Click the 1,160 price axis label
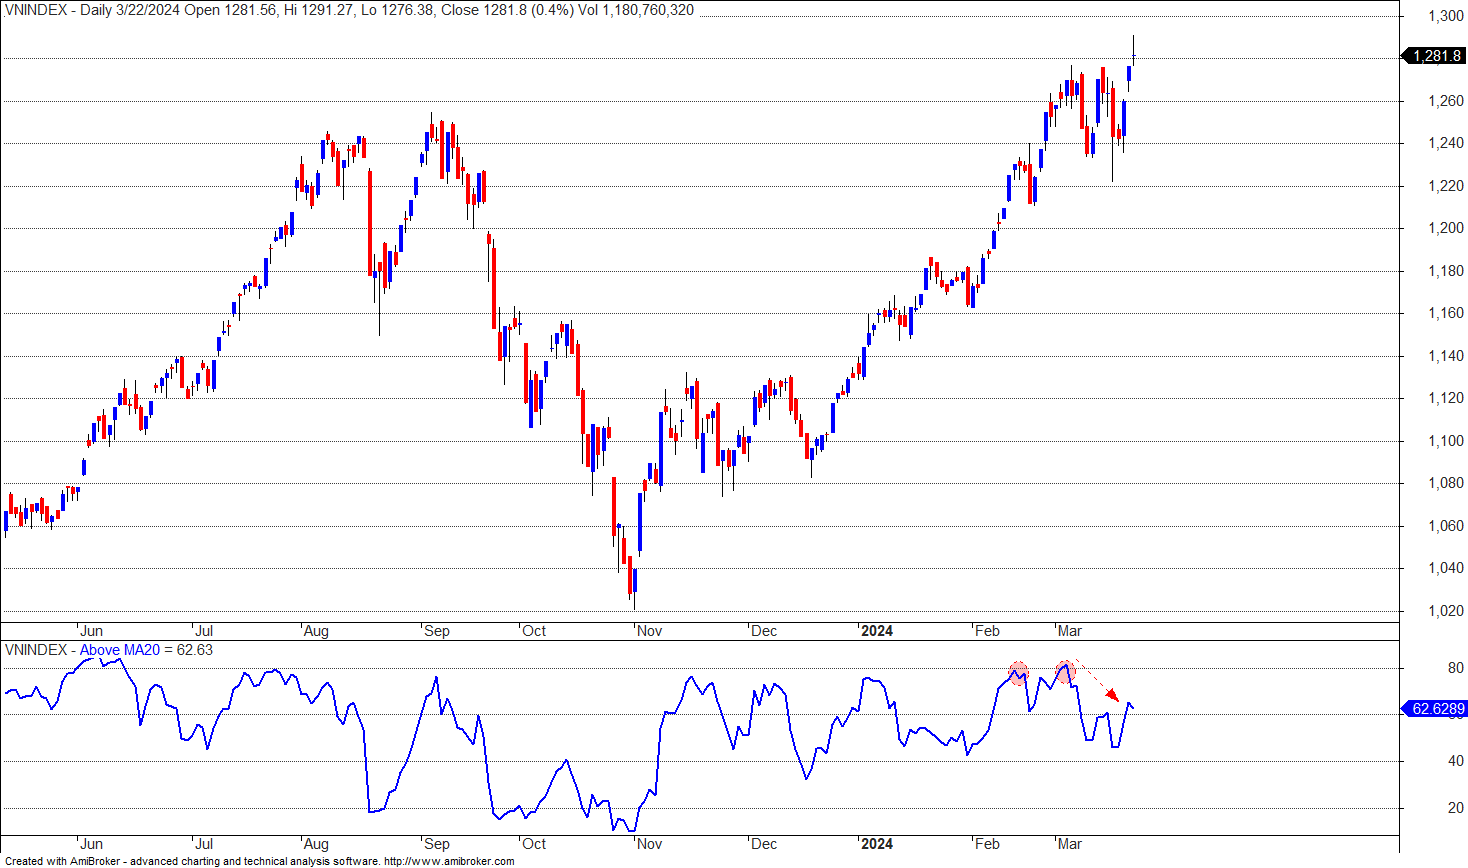This screenshot has height=868, width=1468. pyautogui.click(x=1445, y=313)
